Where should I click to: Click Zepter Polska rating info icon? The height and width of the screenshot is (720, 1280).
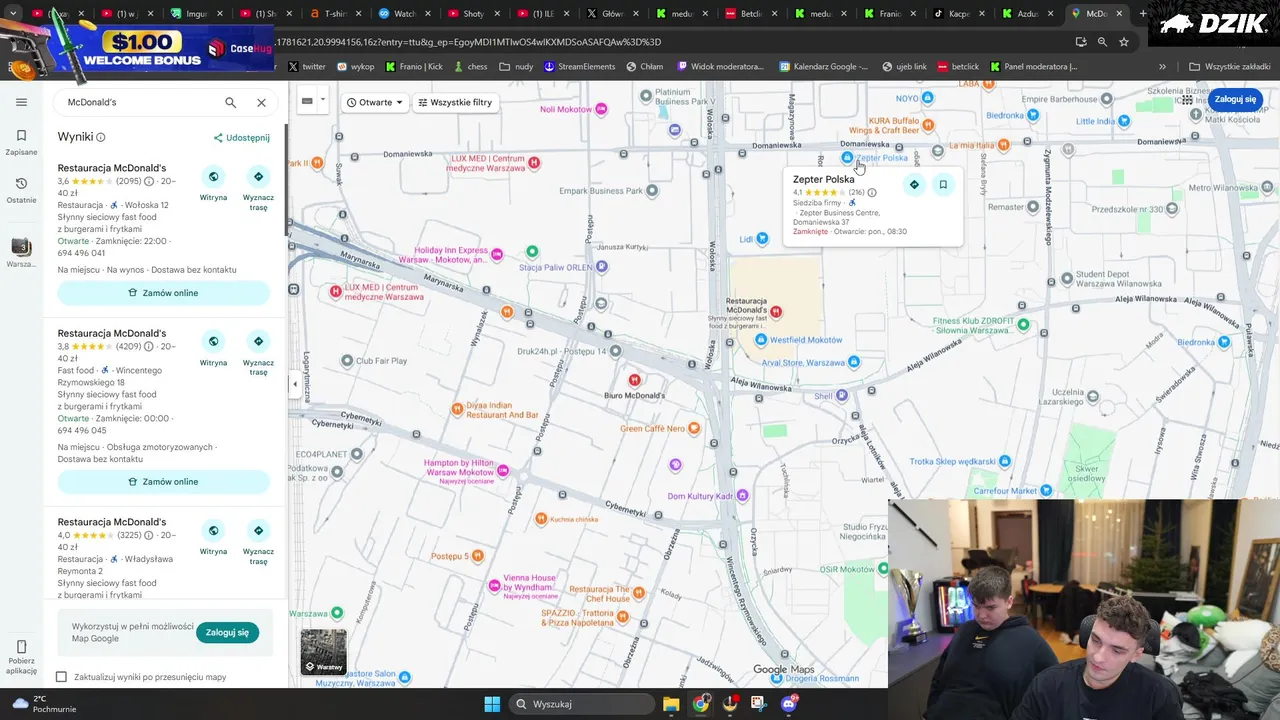coord(872,192)
